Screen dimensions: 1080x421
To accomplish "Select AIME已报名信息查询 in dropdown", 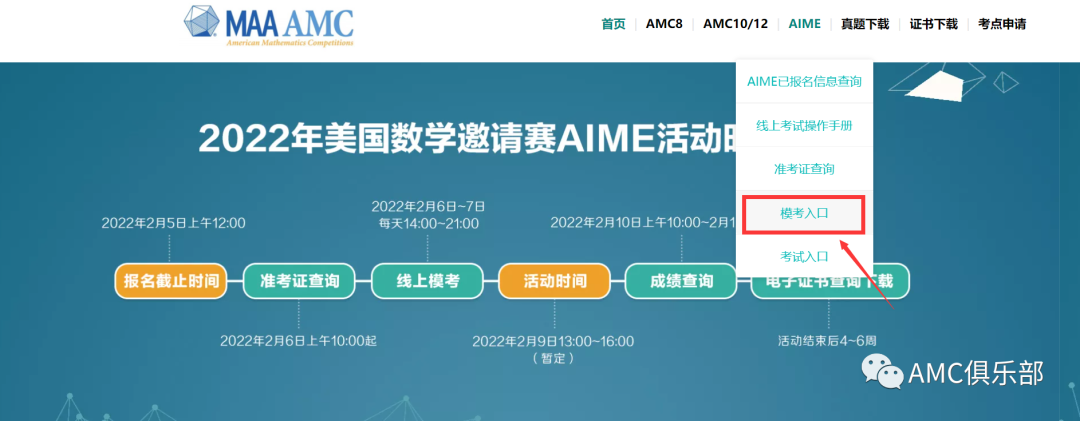I will coord(804,82).
